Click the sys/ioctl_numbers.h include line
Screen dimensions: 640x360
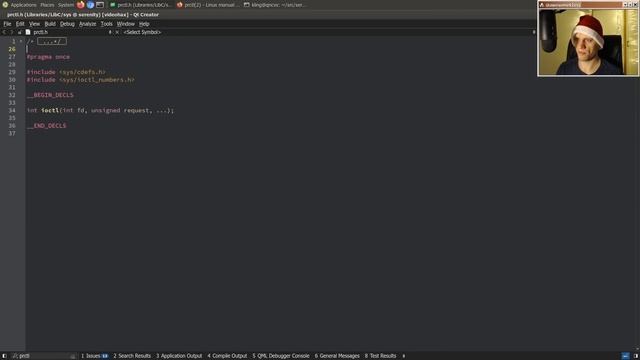coord(81,80)
